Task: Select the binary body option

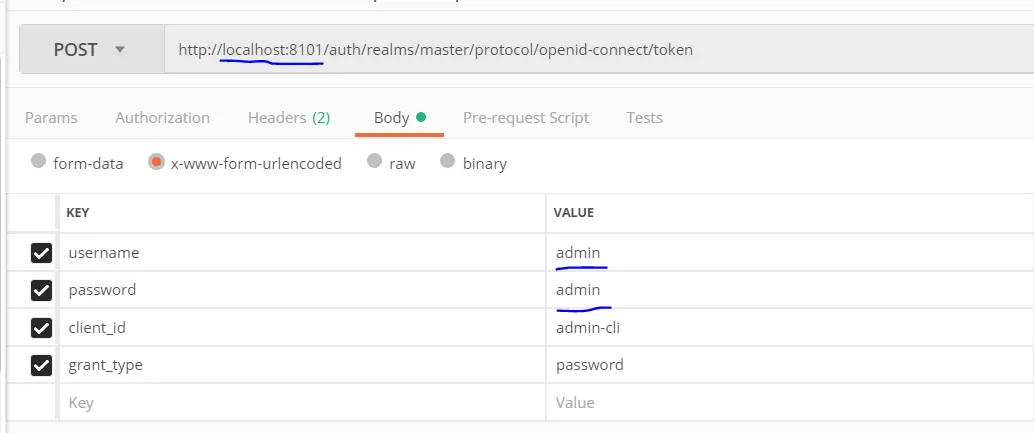Action: tap(447, 162)
